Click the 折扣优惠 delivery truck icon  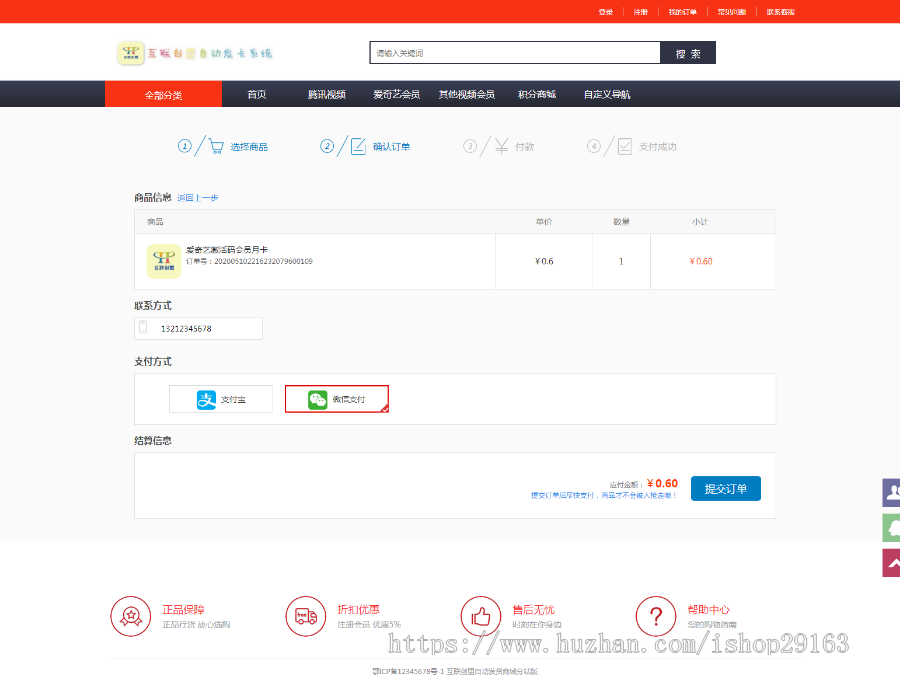pos(305,616)
